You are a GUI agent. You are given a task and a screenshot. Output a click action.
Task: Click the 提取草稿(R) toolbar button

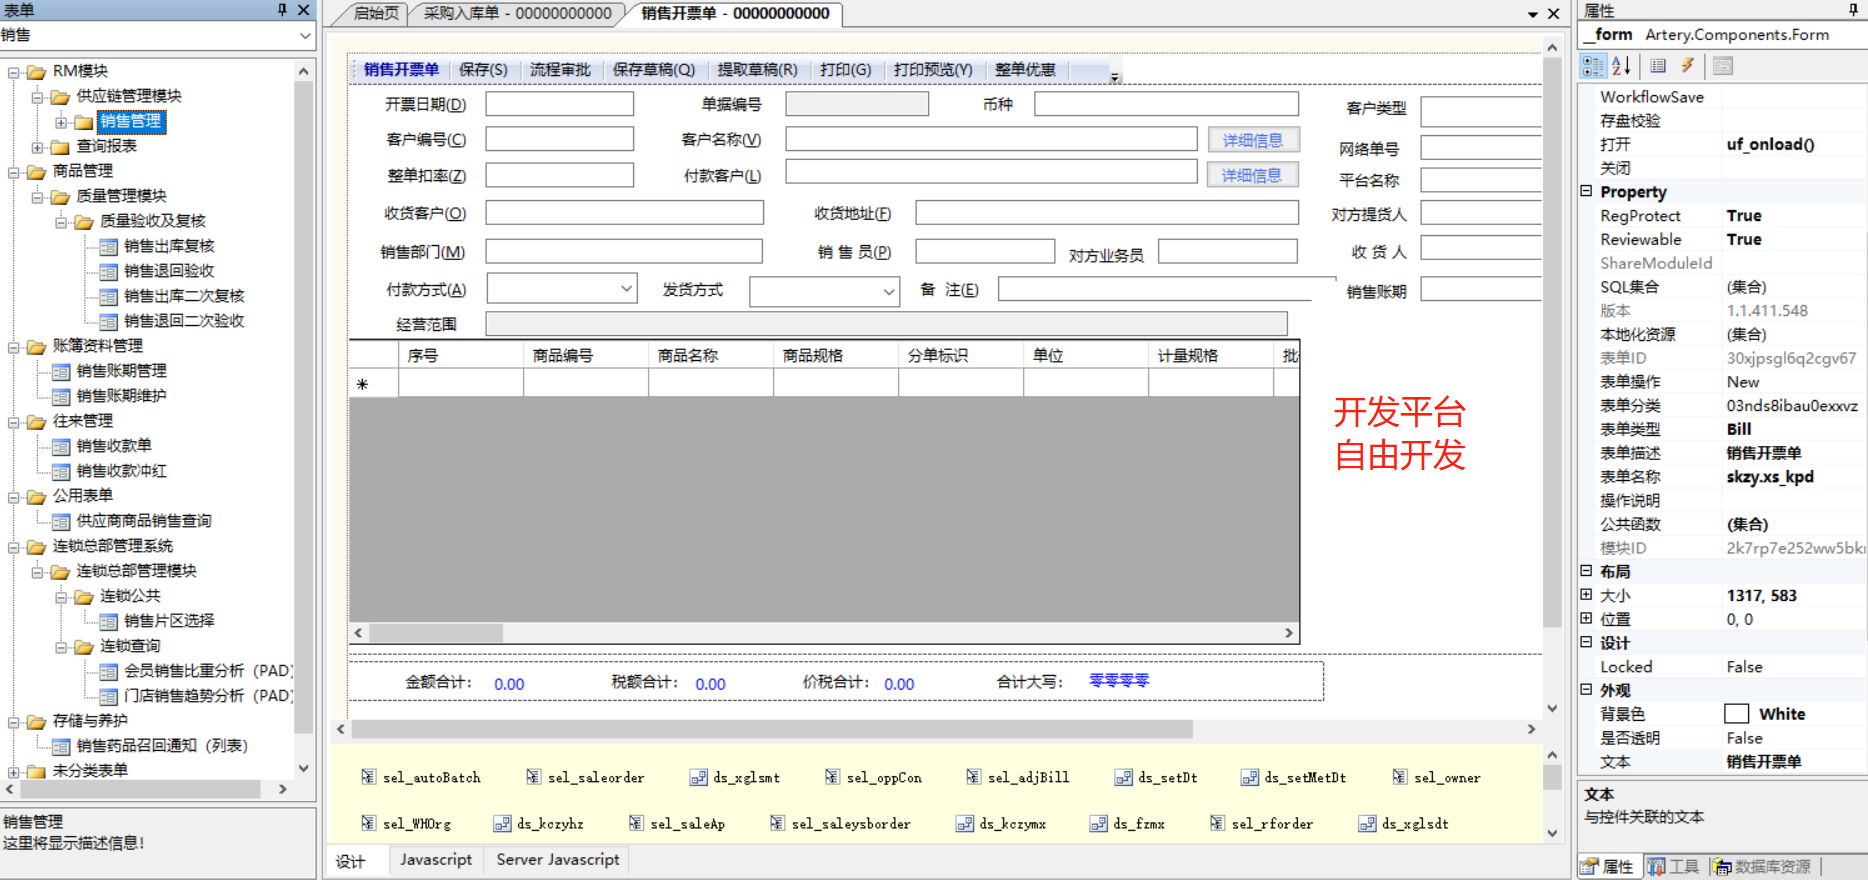757,69
